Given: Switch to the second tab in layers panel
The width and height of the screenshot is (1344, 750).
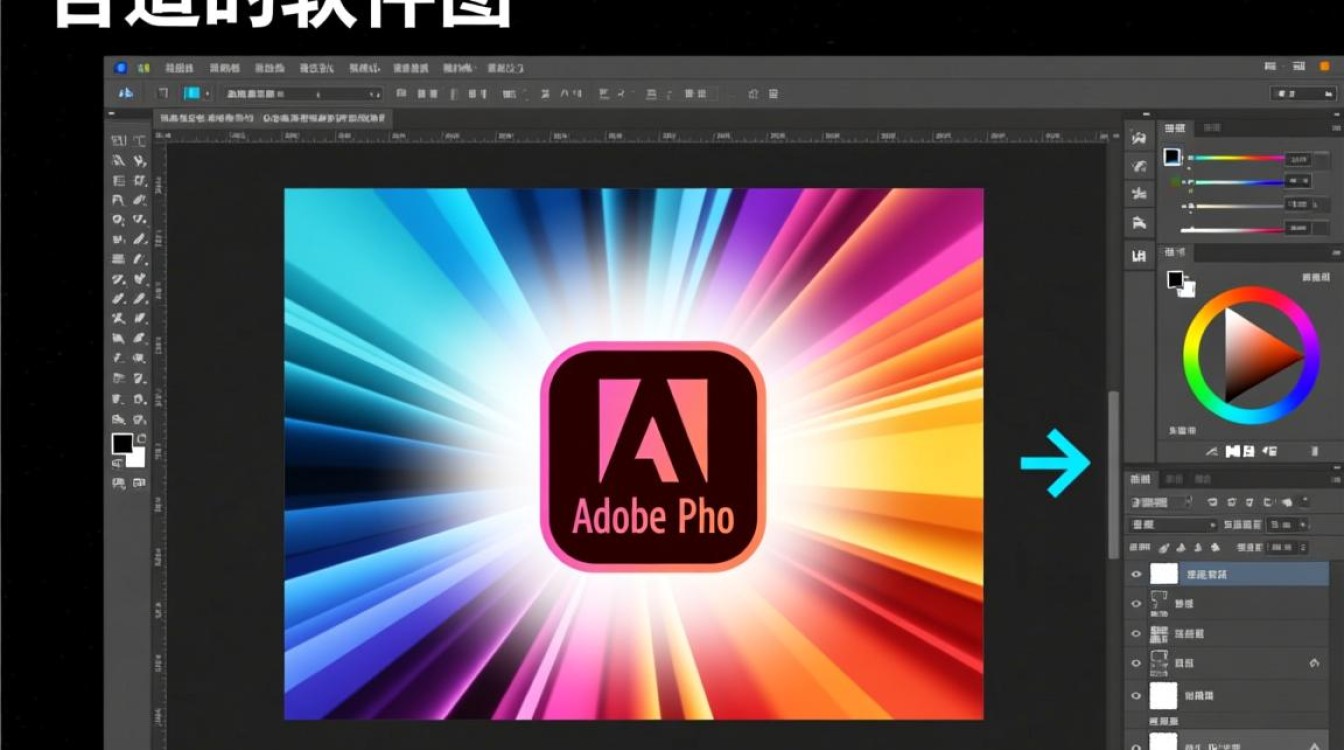Looking at the screenshot, I should point(1175,480).
